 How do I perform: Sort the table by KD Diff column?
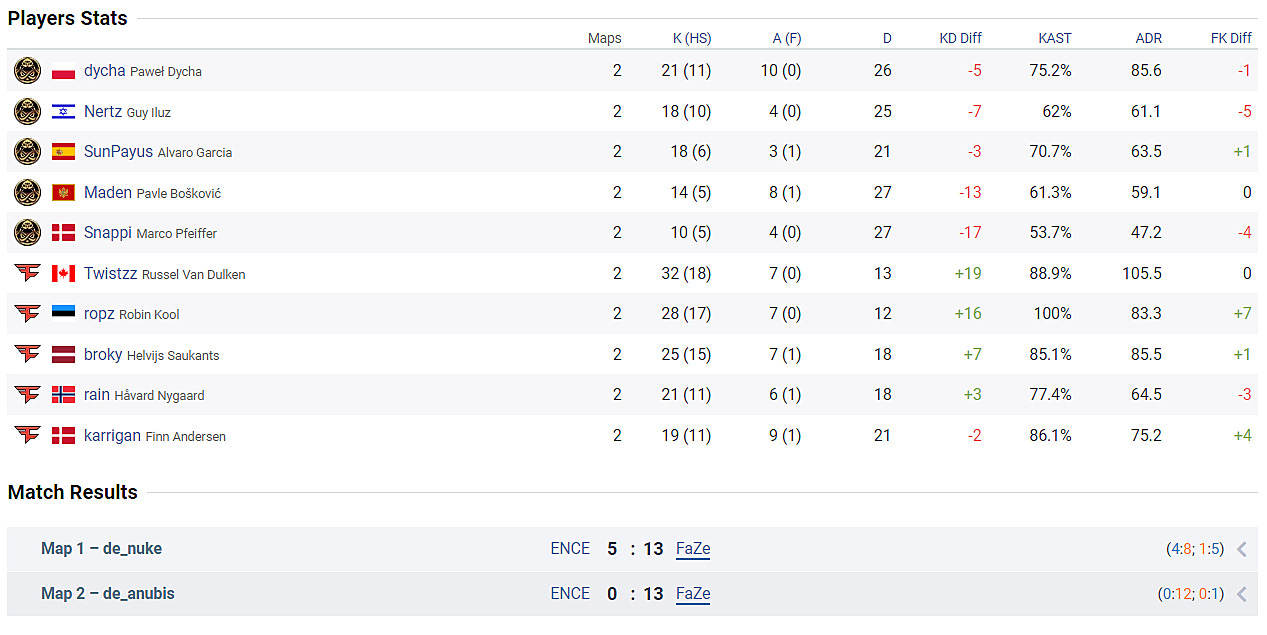tap(959, 38)
